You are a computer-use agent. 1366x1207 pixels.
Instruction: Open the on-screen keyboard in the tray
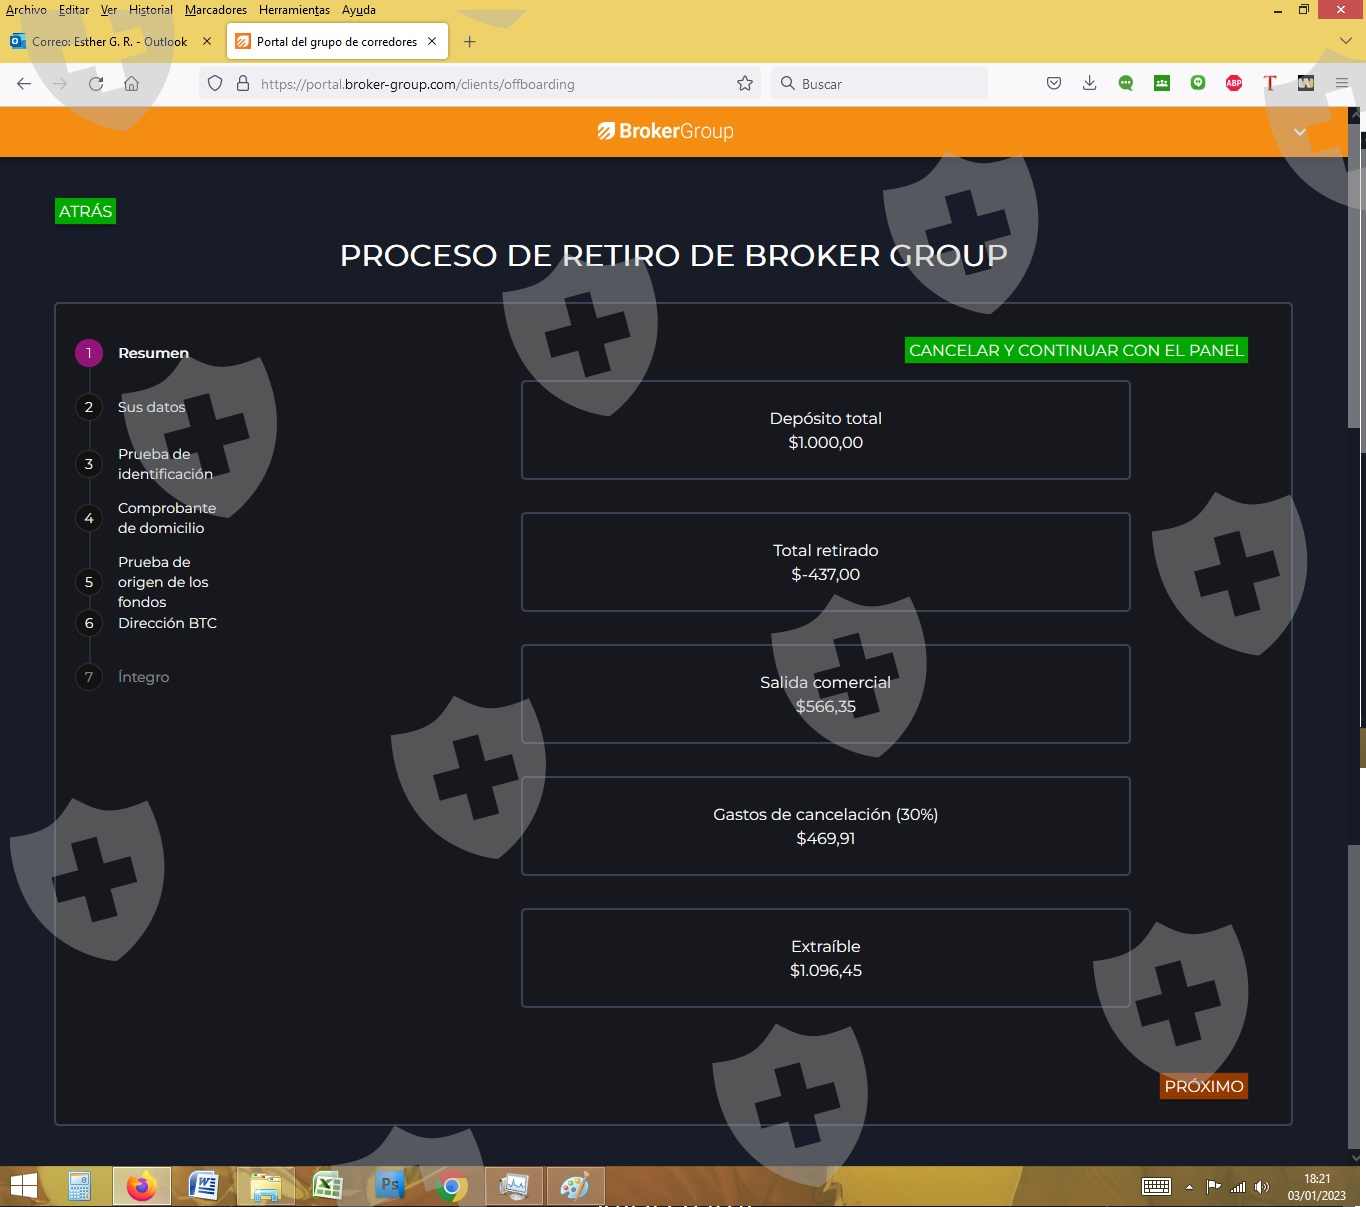tap(1157, 1187)
